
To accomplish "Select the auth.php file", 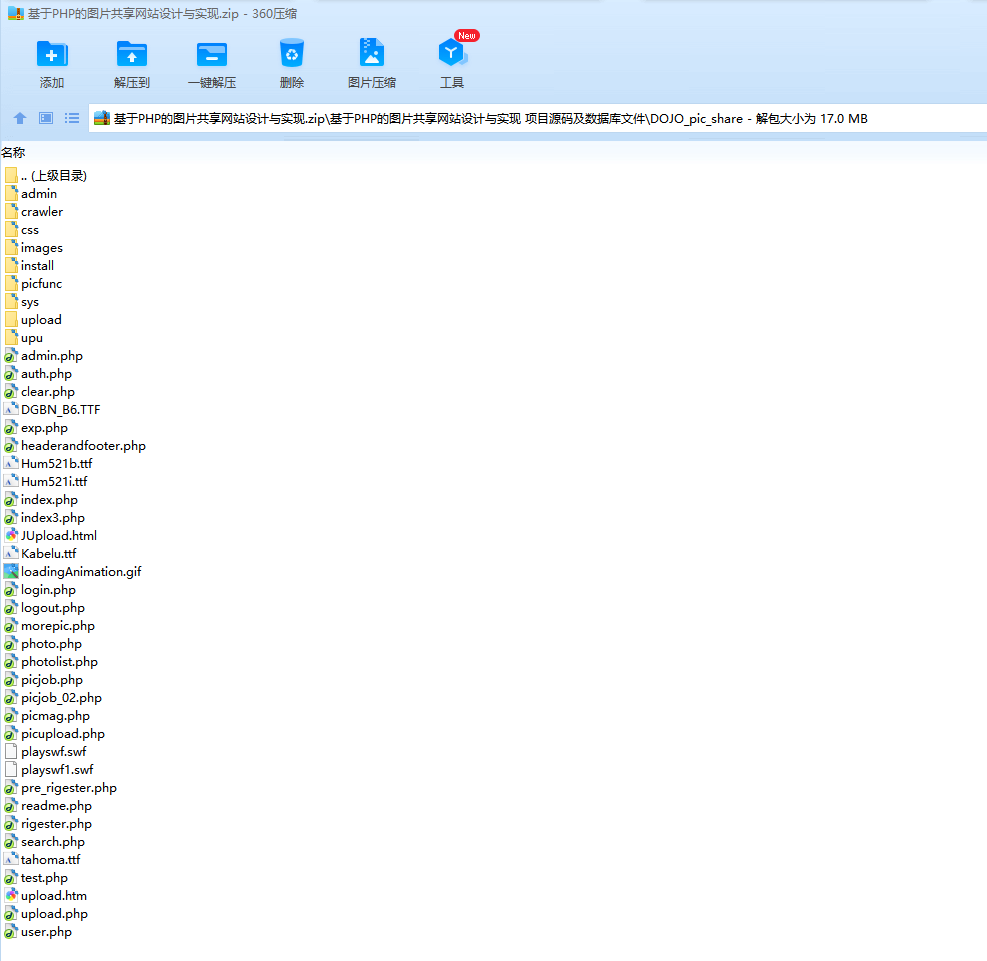I will [38, 374].
